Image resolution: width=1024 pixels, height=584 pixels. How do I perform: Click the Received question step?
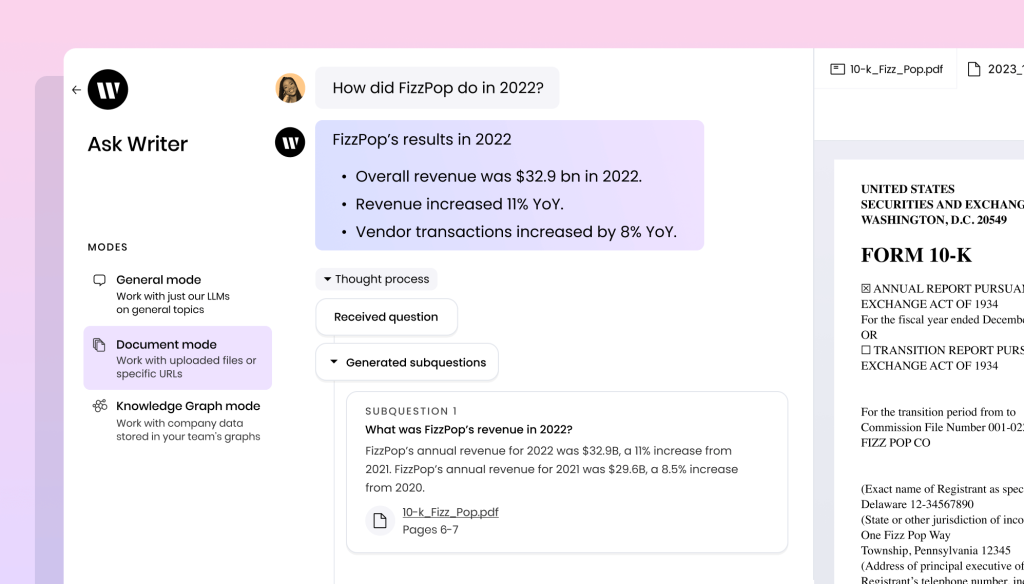386,317
